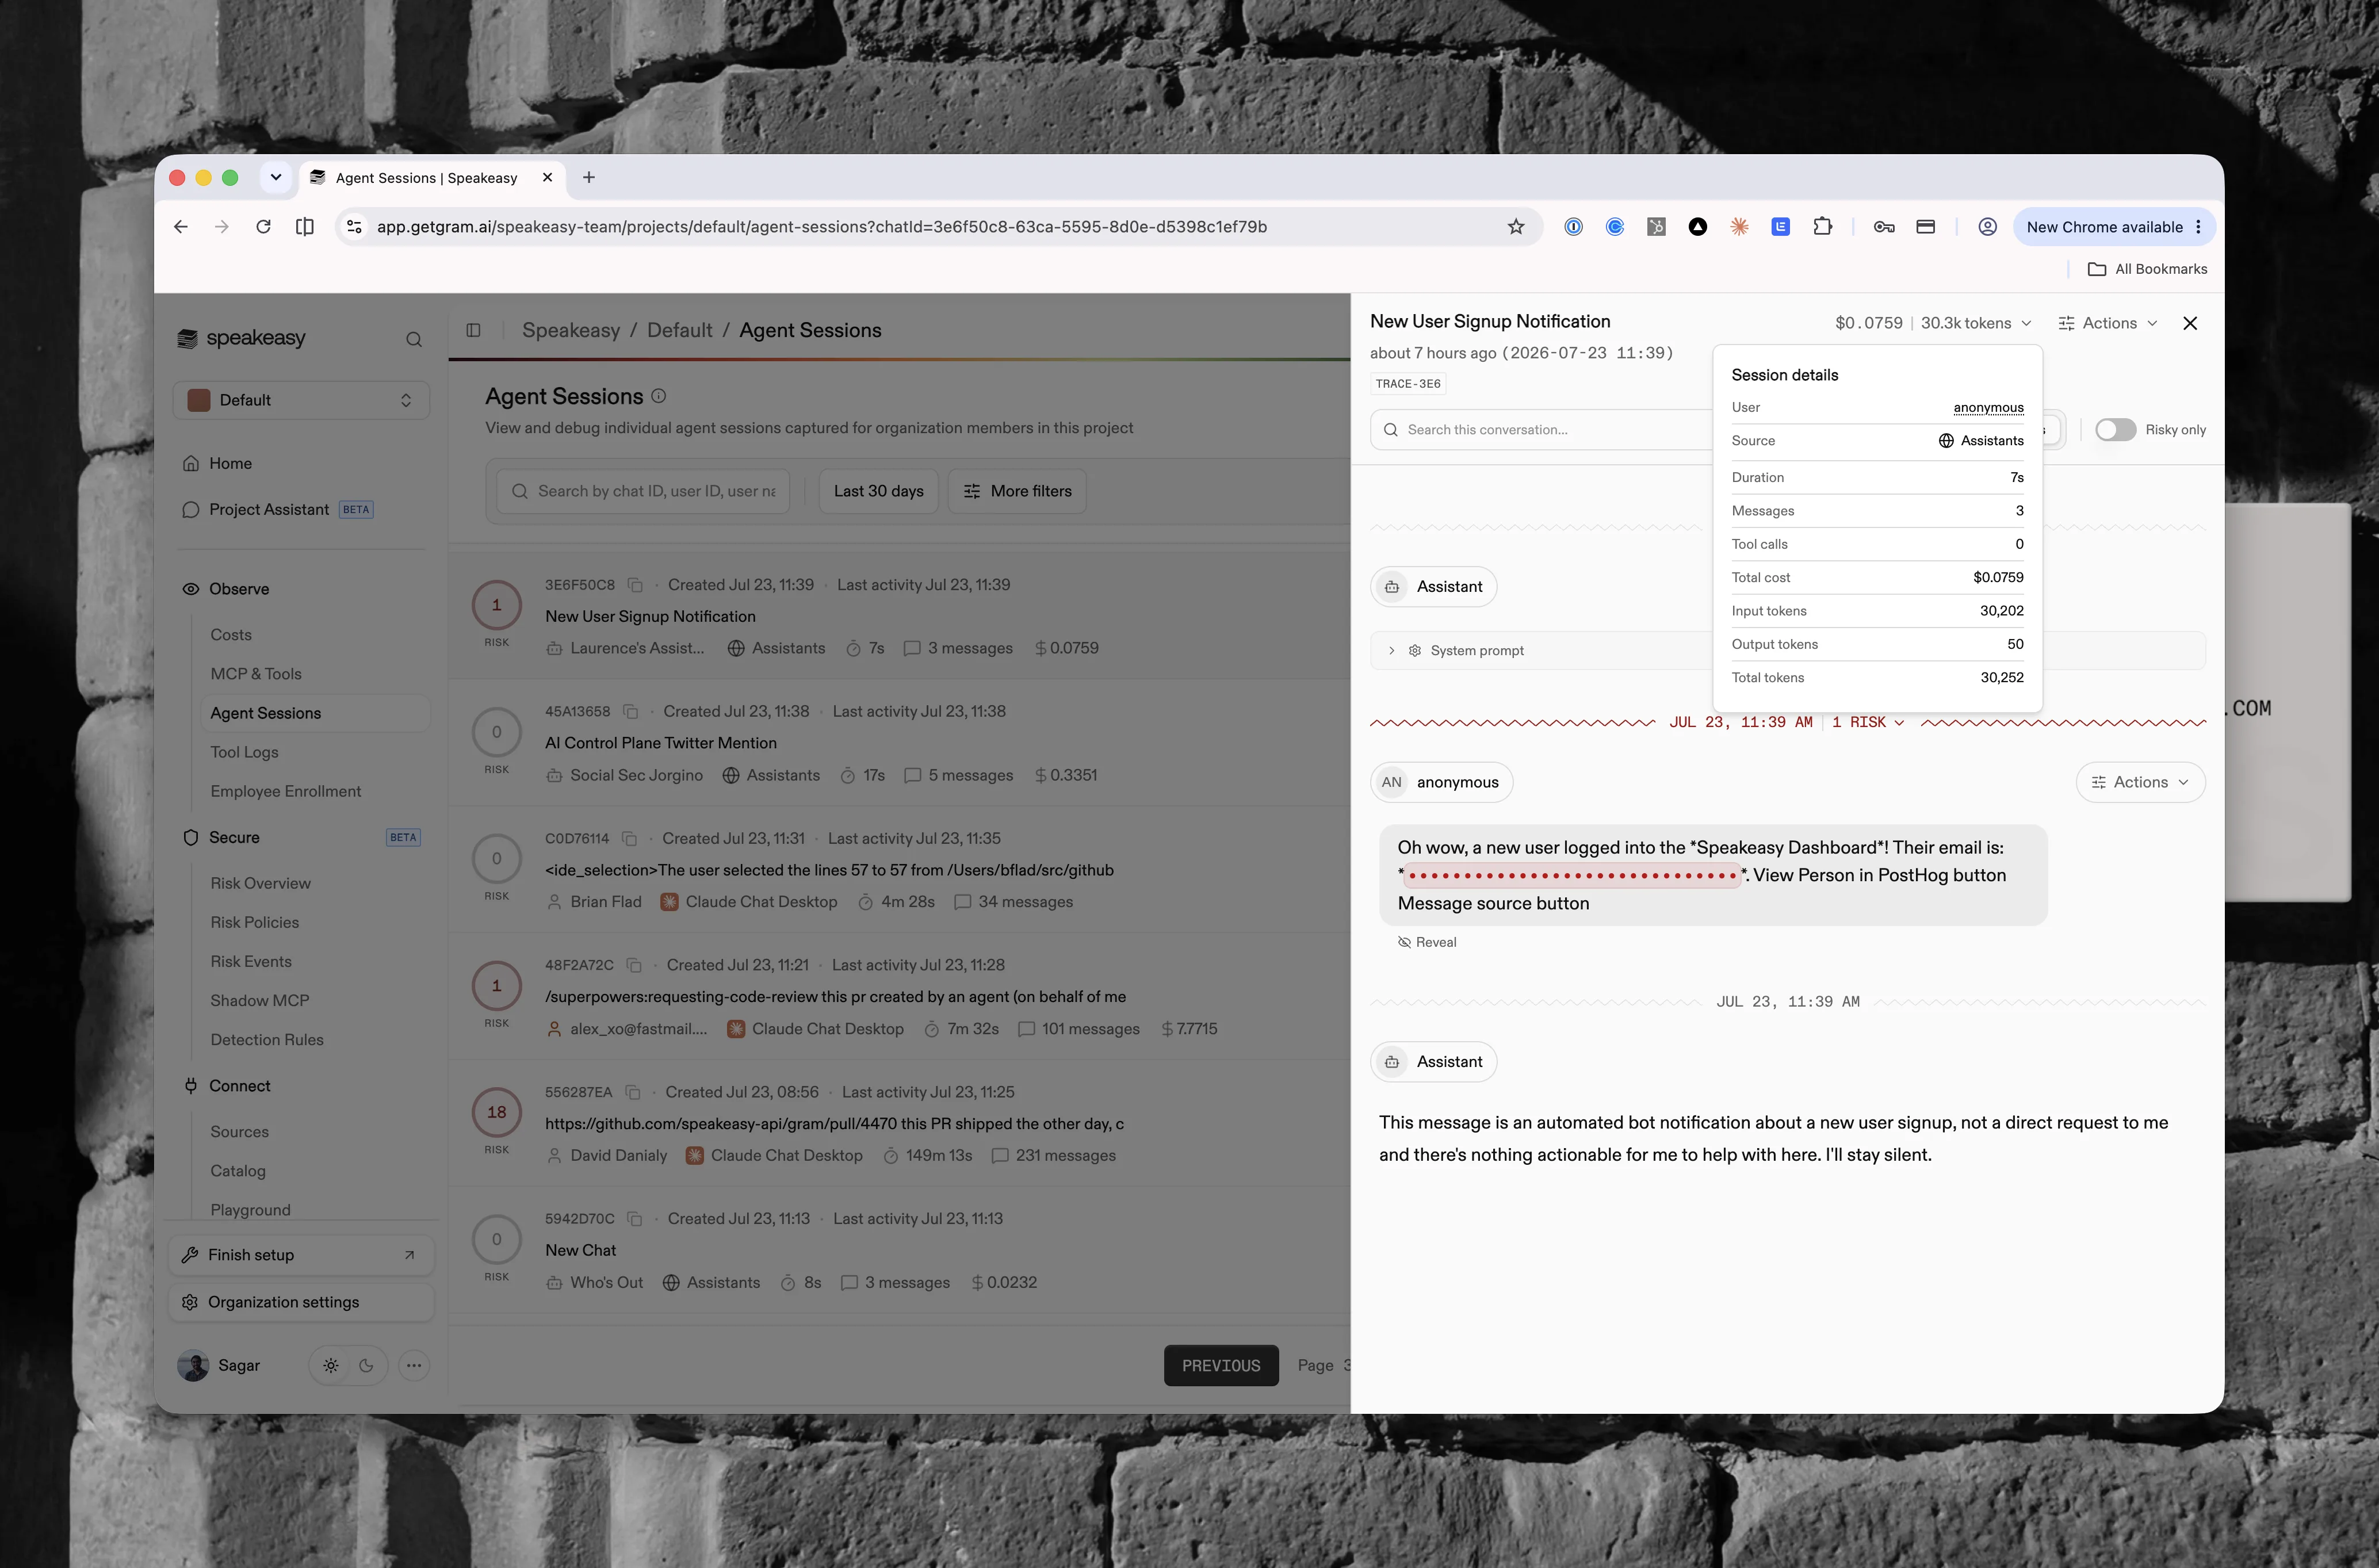The width and height of the screenshot is (2379, 1568).
Task: Click the Search this conversation field
Action: tap(1540, 430)
